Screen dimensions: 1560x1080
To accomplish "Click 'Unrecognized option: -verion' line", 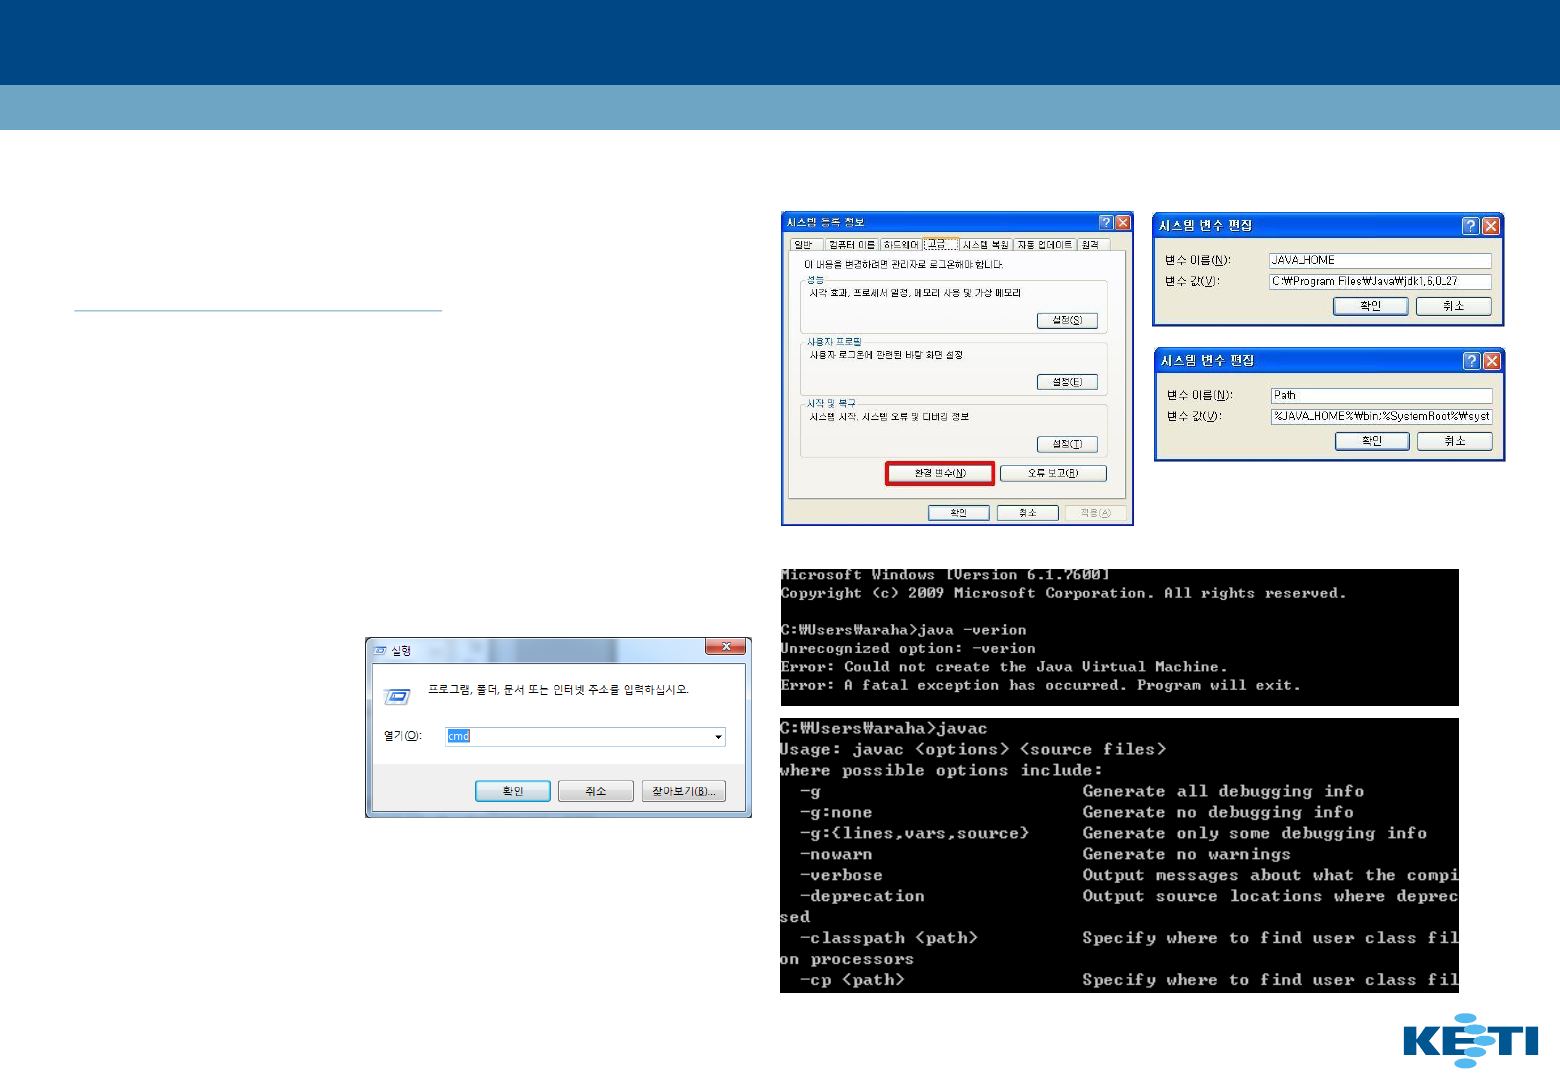I will click(908, 649).
